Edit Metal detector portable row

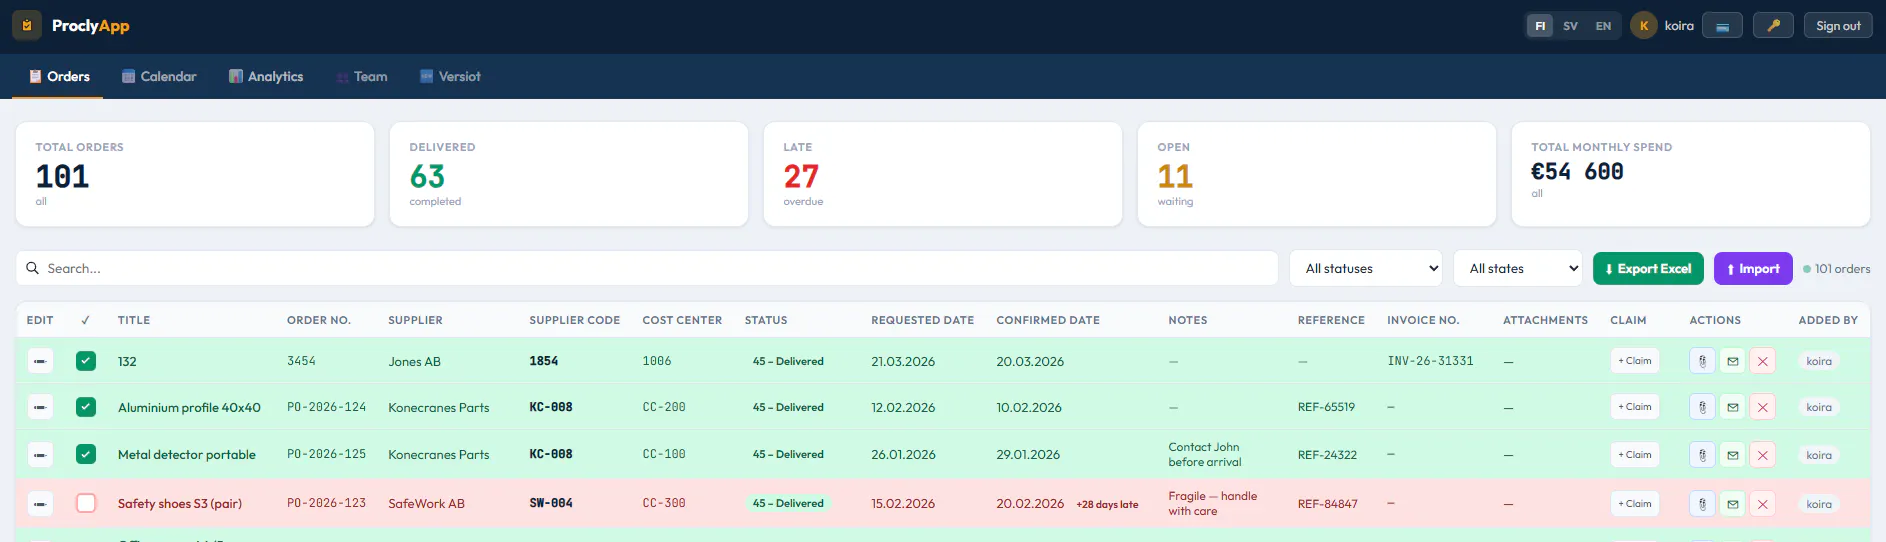(x=40, y=455)
